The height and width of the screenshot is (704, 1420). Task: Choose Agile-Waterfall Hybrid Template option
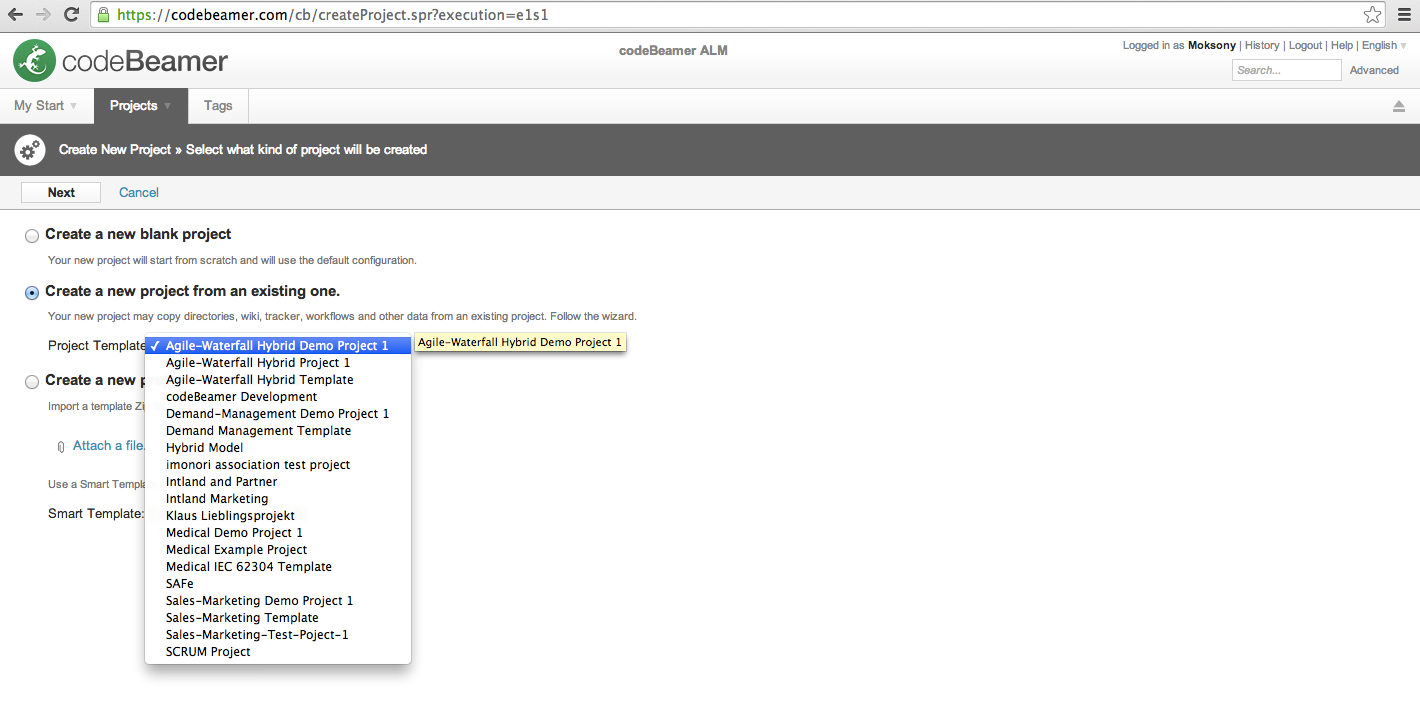(x=278, y=380)
